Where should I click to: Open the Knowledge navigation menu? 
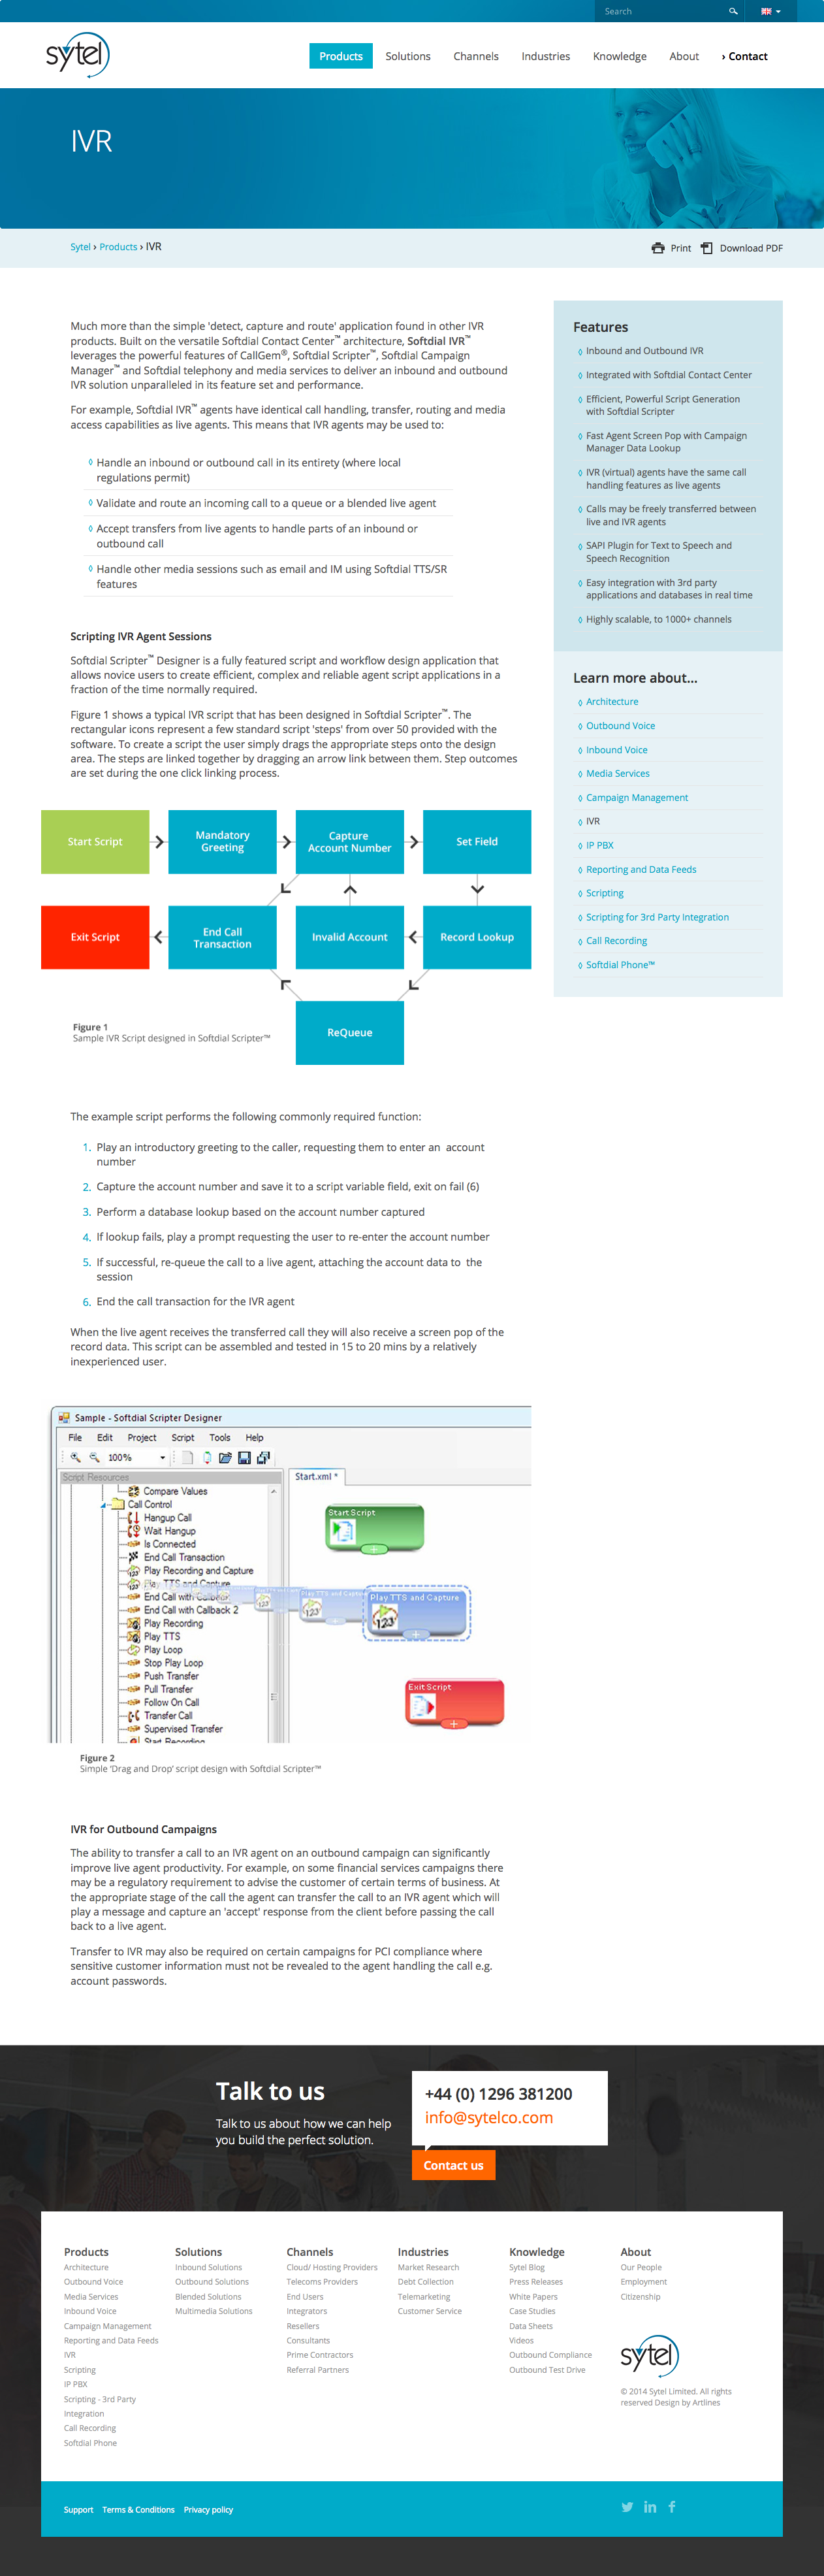point(619,56)
